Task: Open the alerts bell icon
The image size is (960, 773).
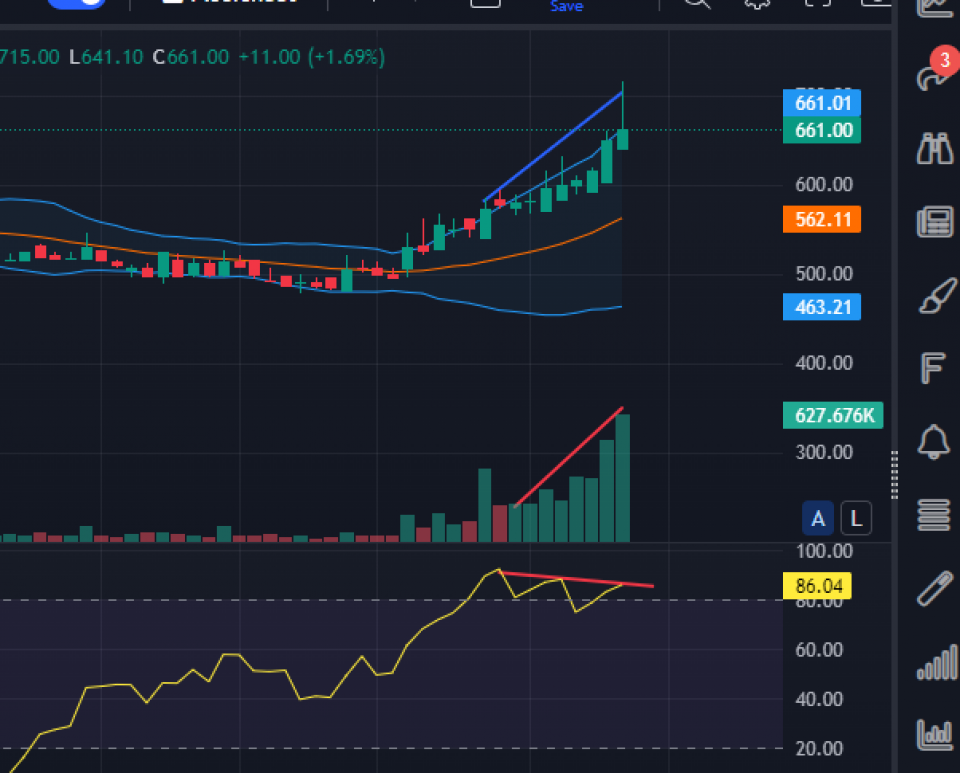Action: (x=934, y=441)
